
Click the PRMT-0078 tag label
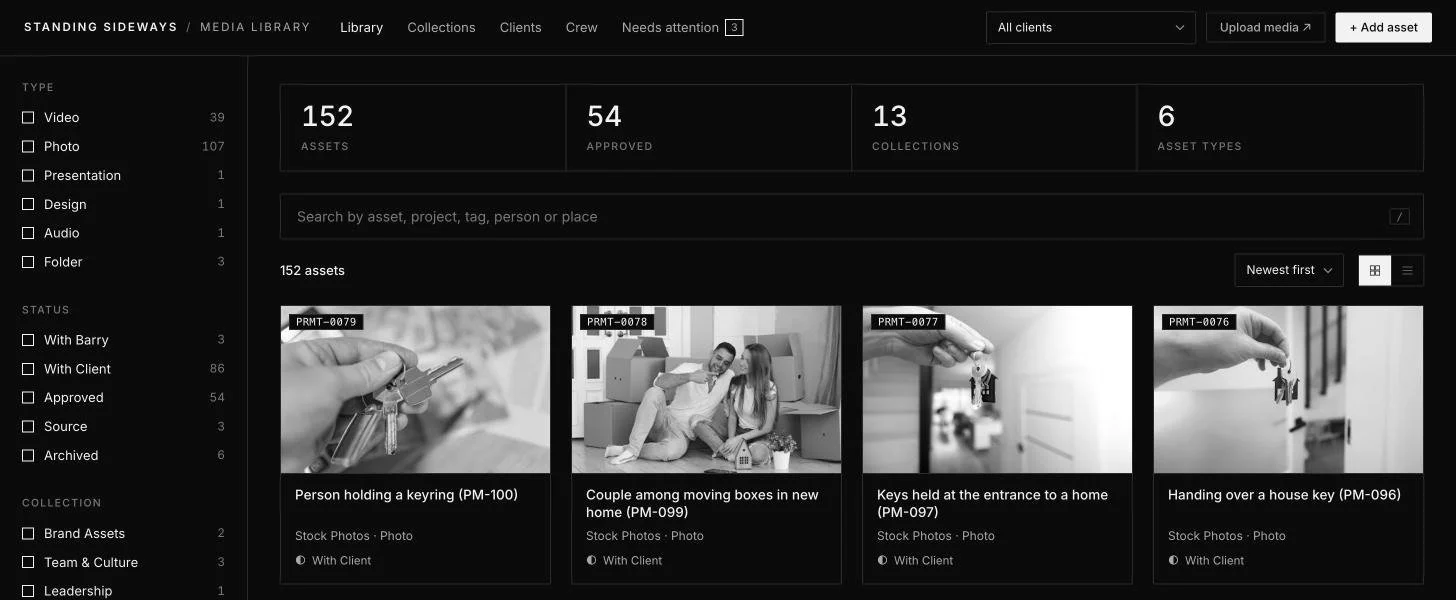[x=617, y=322]
